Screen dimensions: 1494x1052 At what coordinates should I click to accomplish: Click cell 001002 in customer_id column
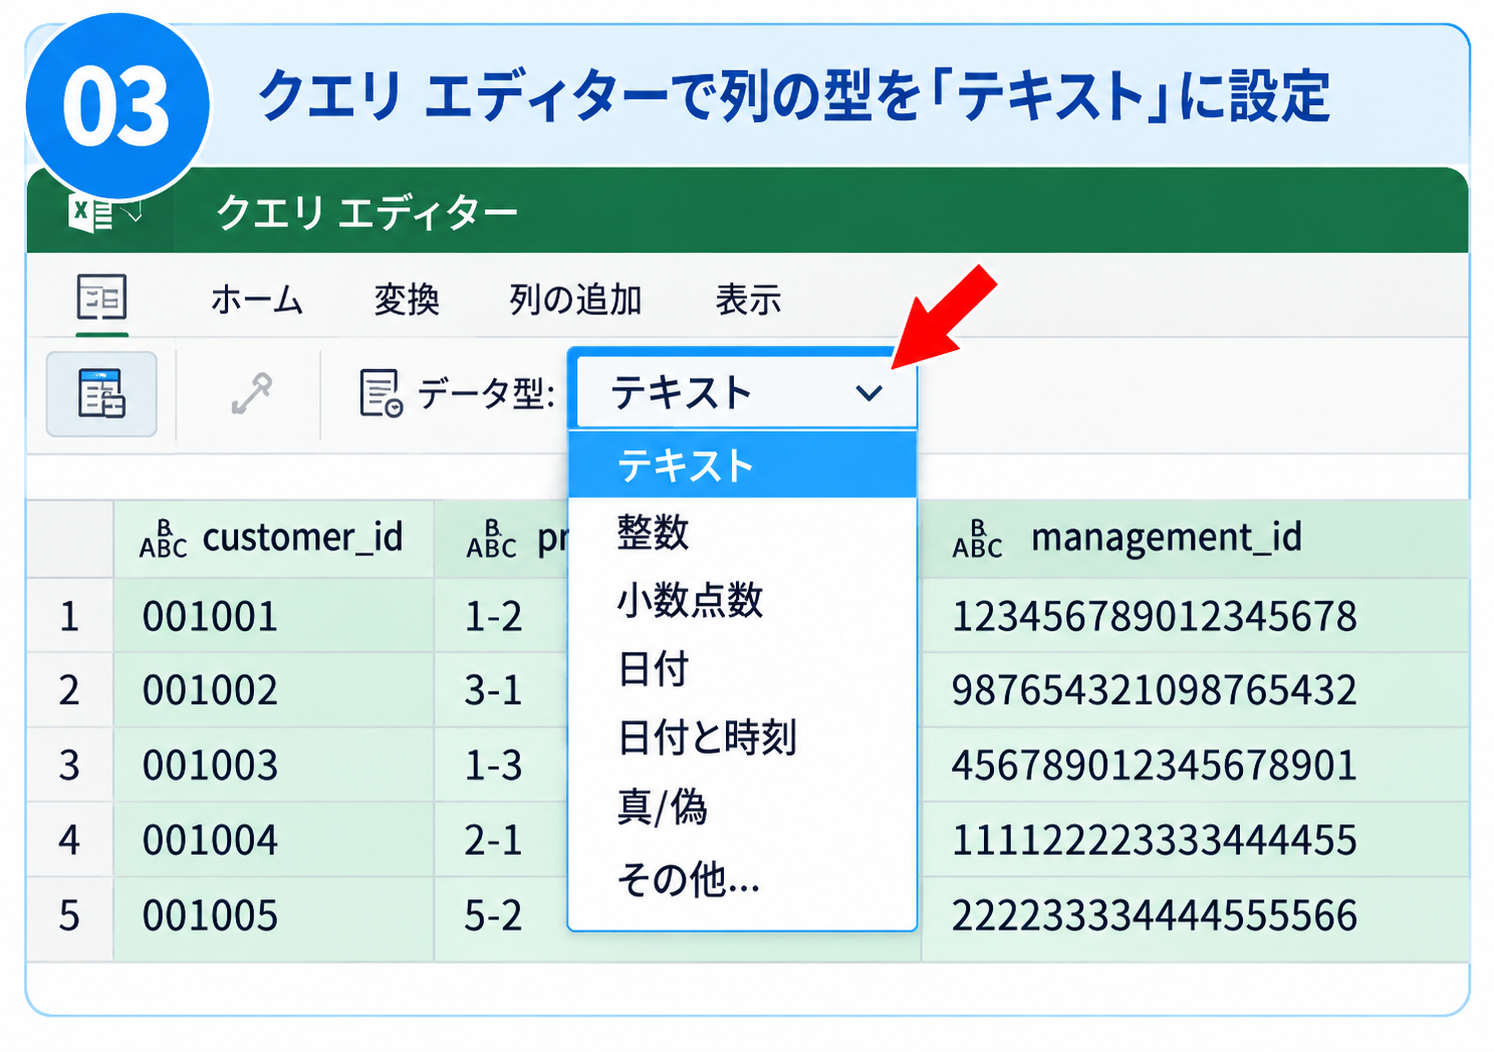click(x=274, y=690)
